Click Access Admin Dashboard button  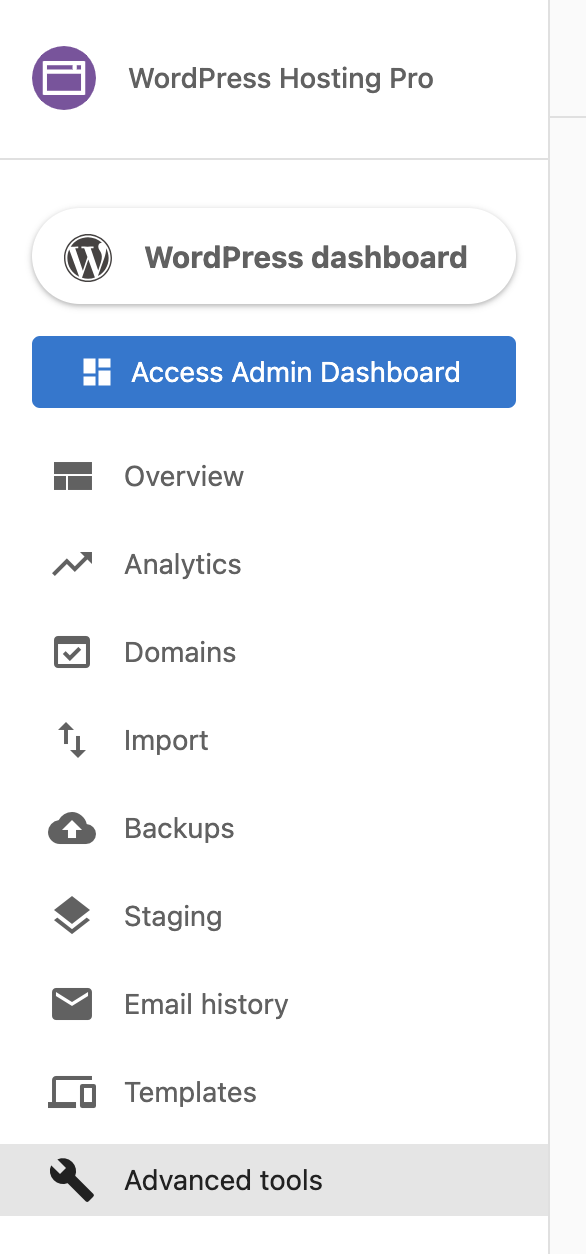click(274, 372)
